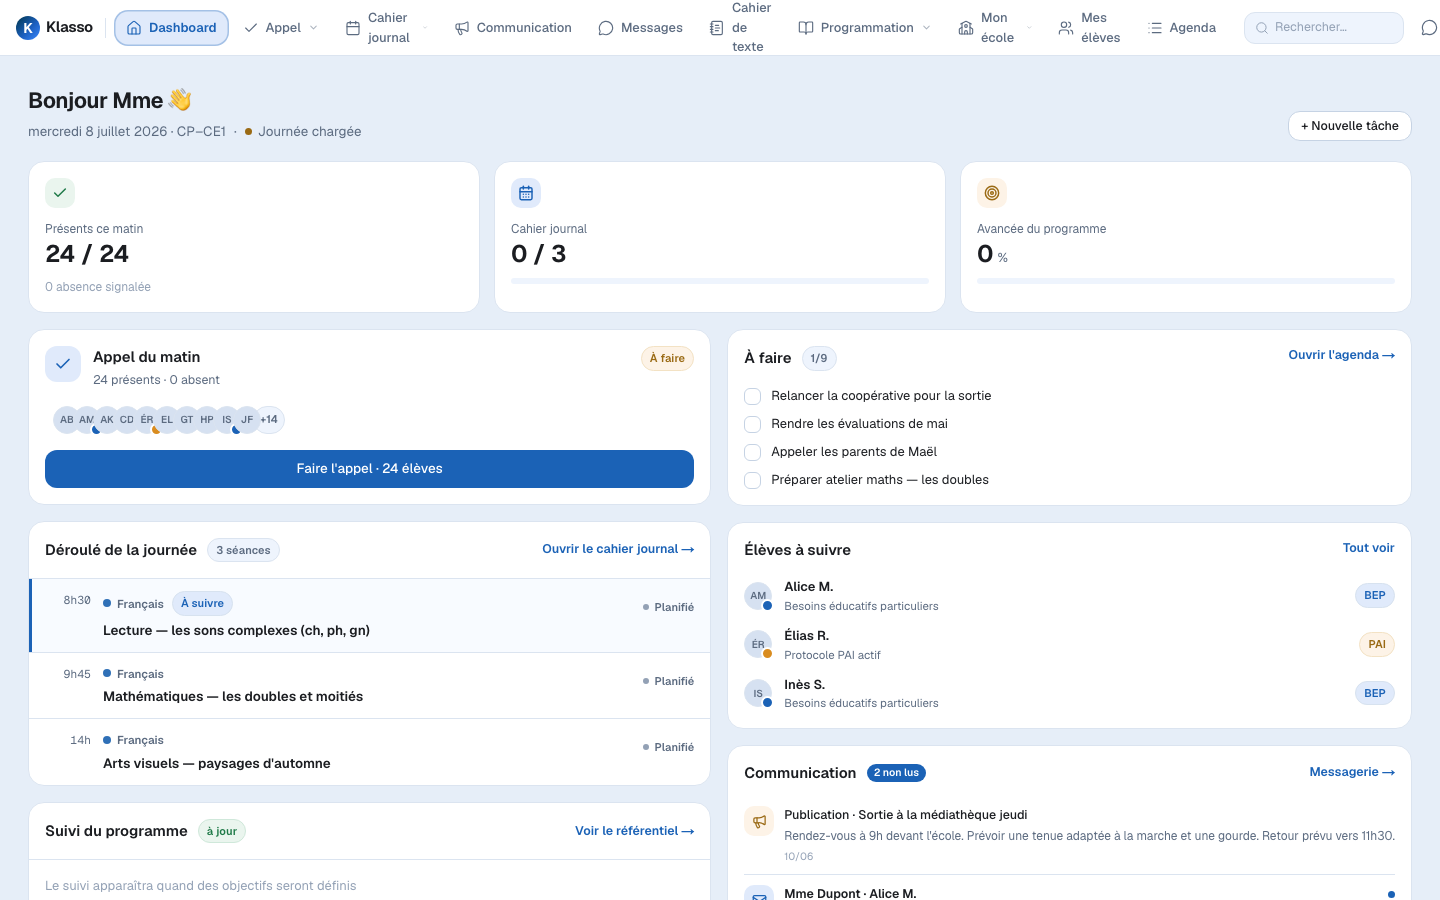Expand the Cahier journal menu chevron
Viewport: 1440px width, 900px height.
coord(425,28)
